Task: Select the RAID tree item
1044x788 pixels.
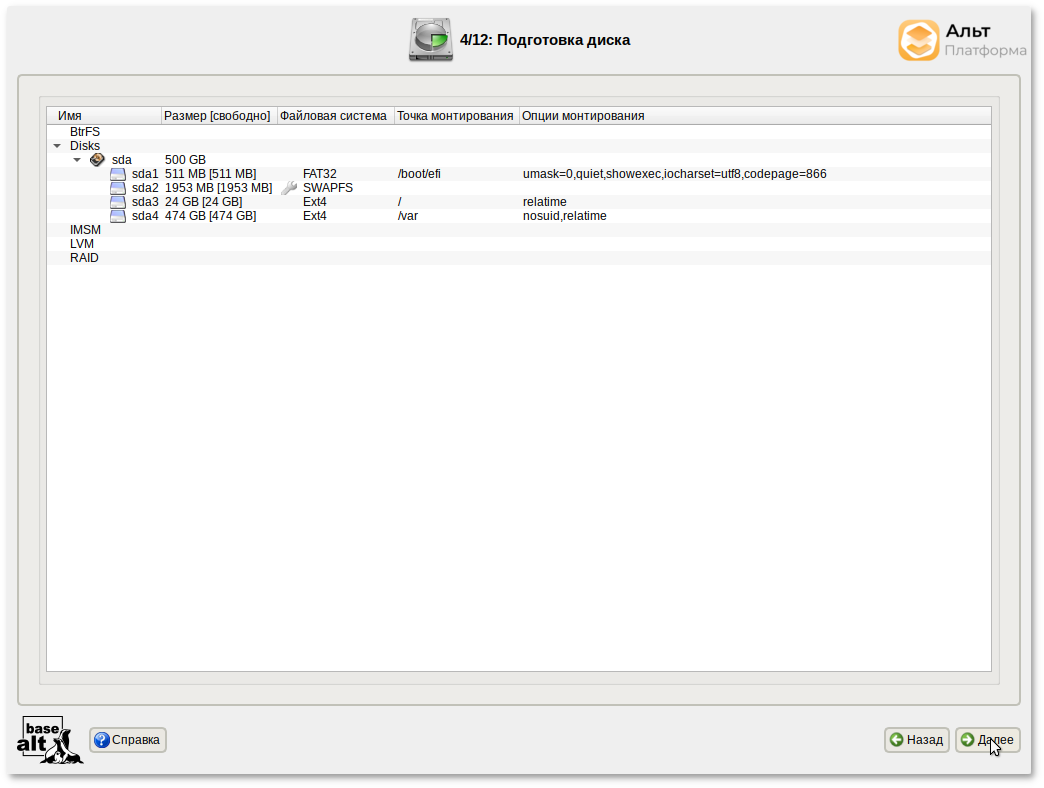Action: pyautogui.click(x=84, y=258)
